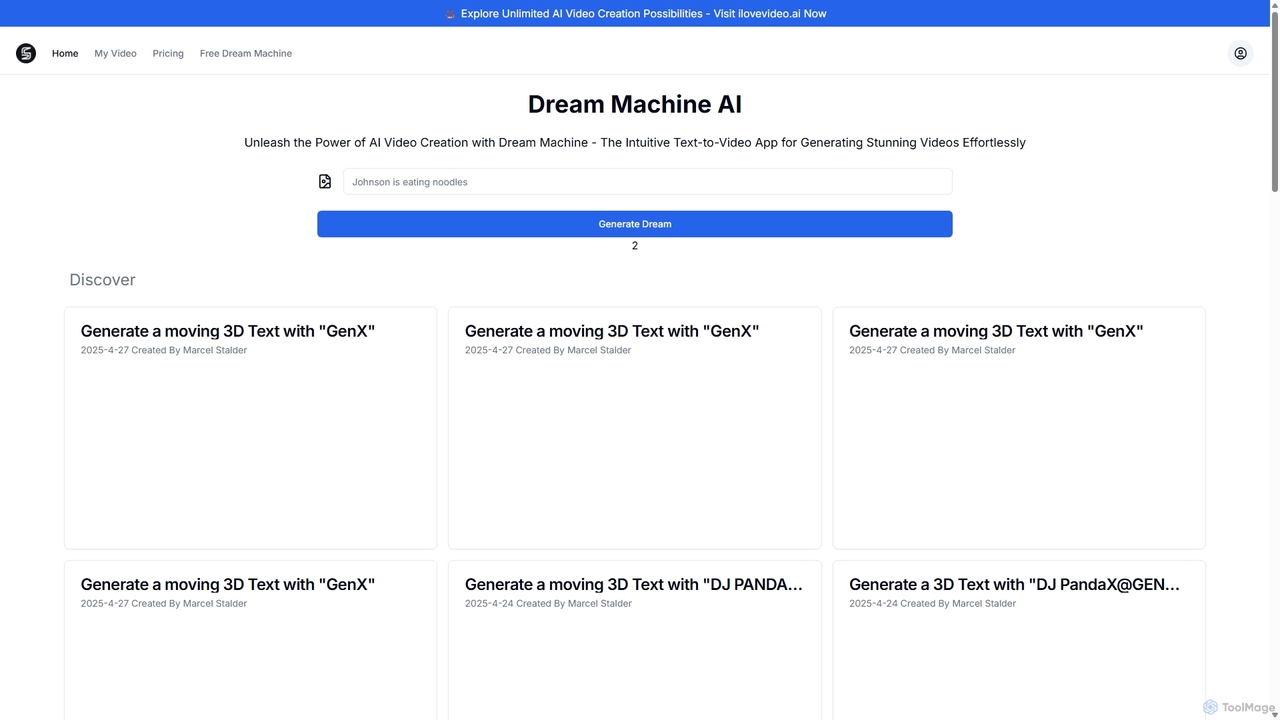Click the Discover section title
The height and width of the screenshot is (720, 1280).
[x=102, y=280]
